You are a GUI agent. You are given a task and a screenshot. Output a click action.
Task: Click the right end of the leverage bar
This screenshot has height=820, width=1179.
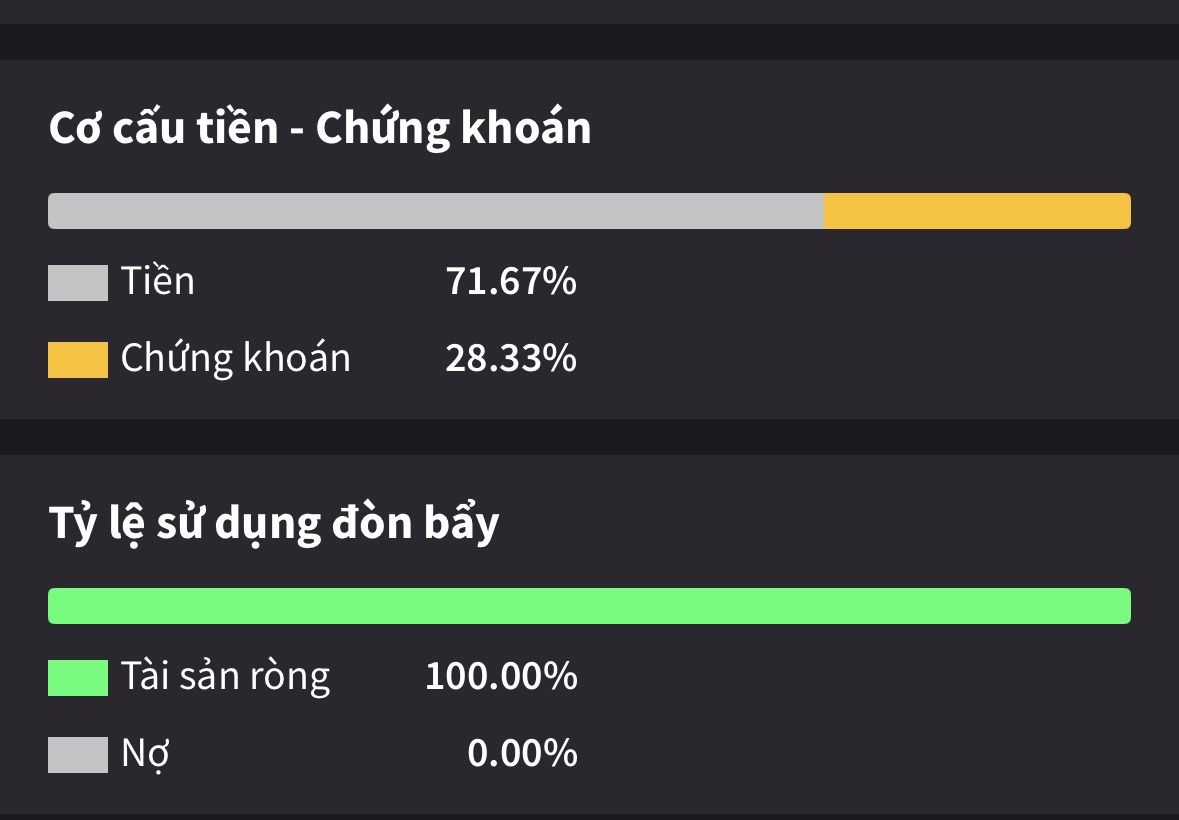(x=1125, y=606)
